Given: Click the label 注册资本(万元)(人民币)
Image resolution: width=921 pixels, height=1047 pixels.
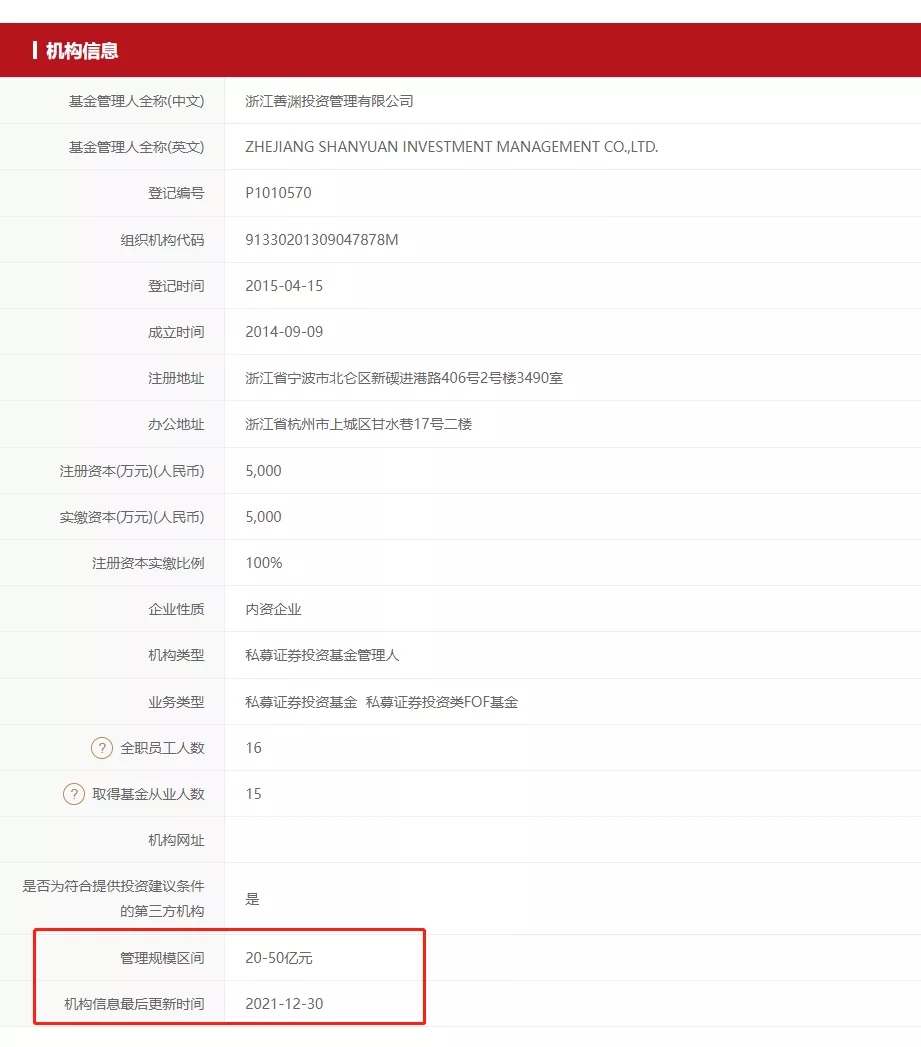Looking at the screenshot, I should pyautogui.click(x=132, y=471).
